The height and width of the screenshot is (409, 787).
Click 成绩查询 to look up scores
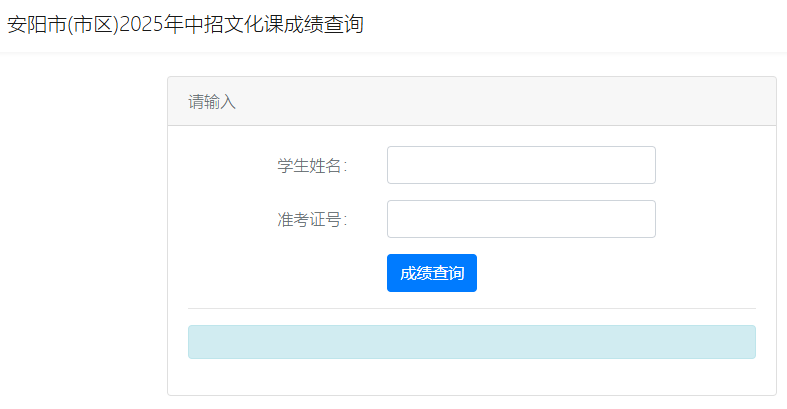432,273
